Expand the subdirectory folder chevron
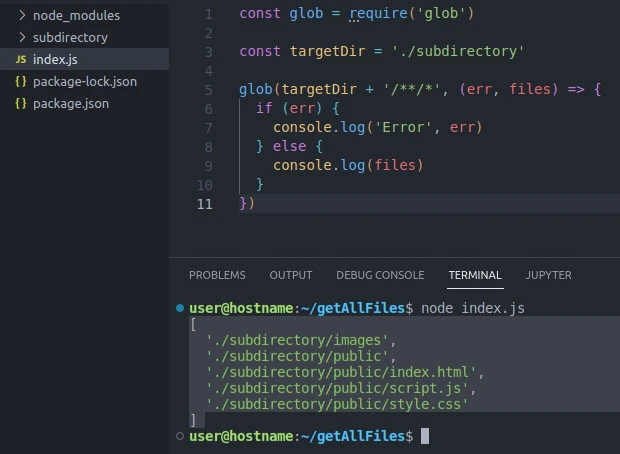The image size is (620, 454). pyautogui.click(x=22, y=38)
